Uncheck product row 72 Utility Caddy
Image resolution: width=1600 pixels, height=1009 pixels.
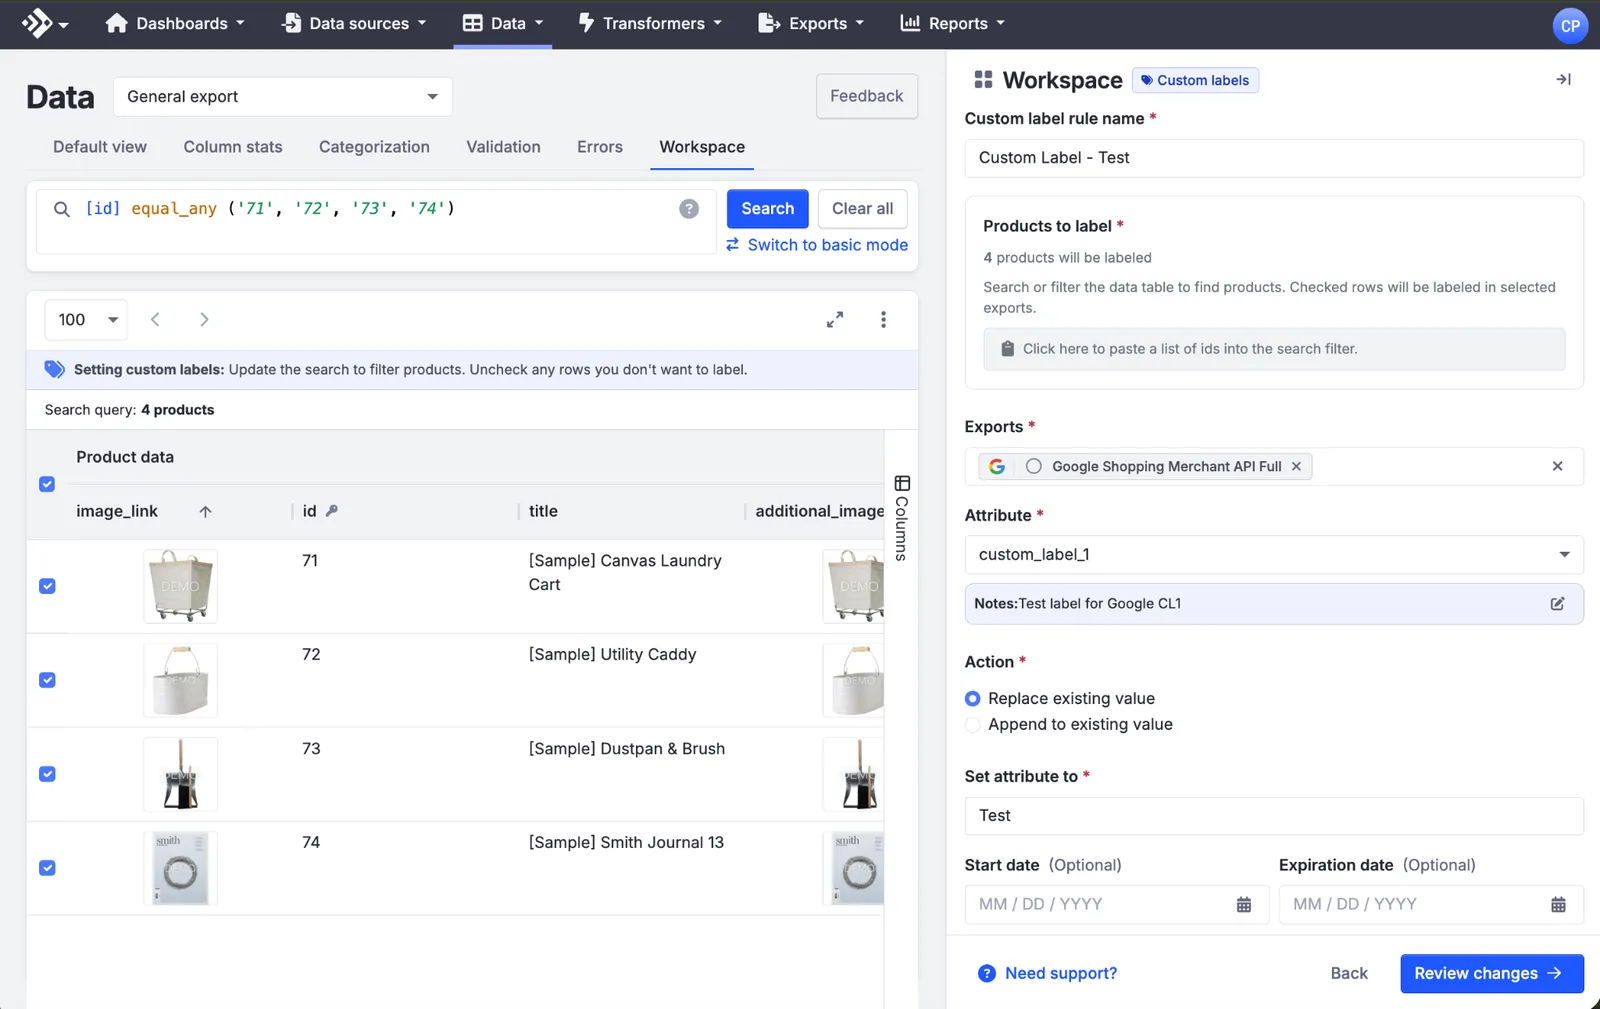[47, 680]
